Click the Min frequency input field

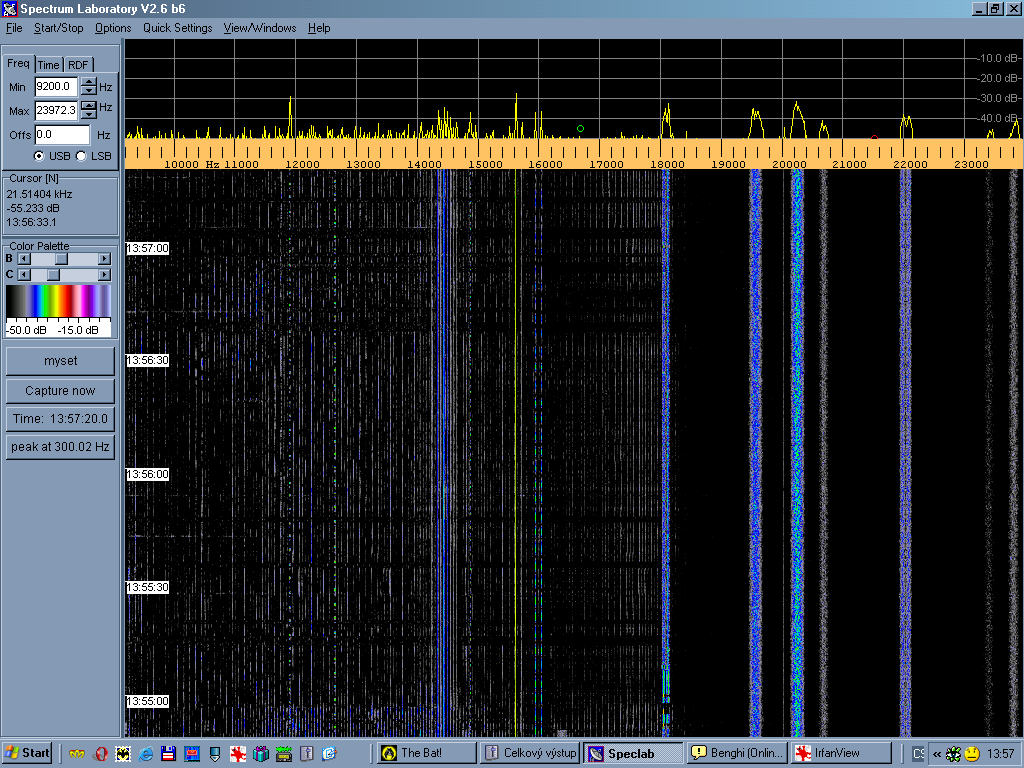pyautogui.click(x=56, y=86)
